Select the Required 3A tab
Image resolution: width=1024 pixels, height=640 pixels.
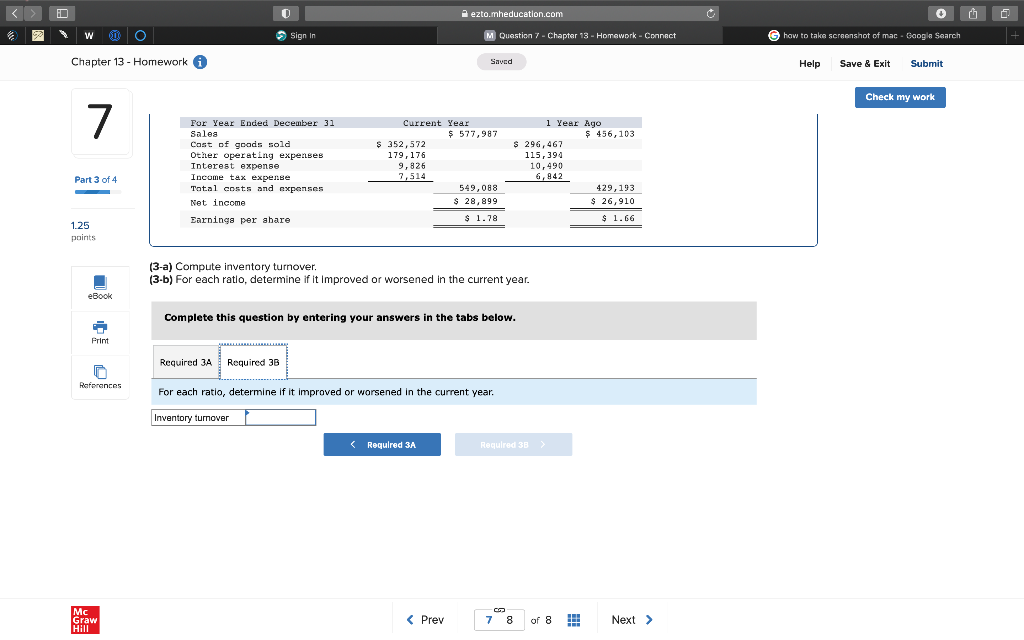pyautogui.click(x=185, y=362)
